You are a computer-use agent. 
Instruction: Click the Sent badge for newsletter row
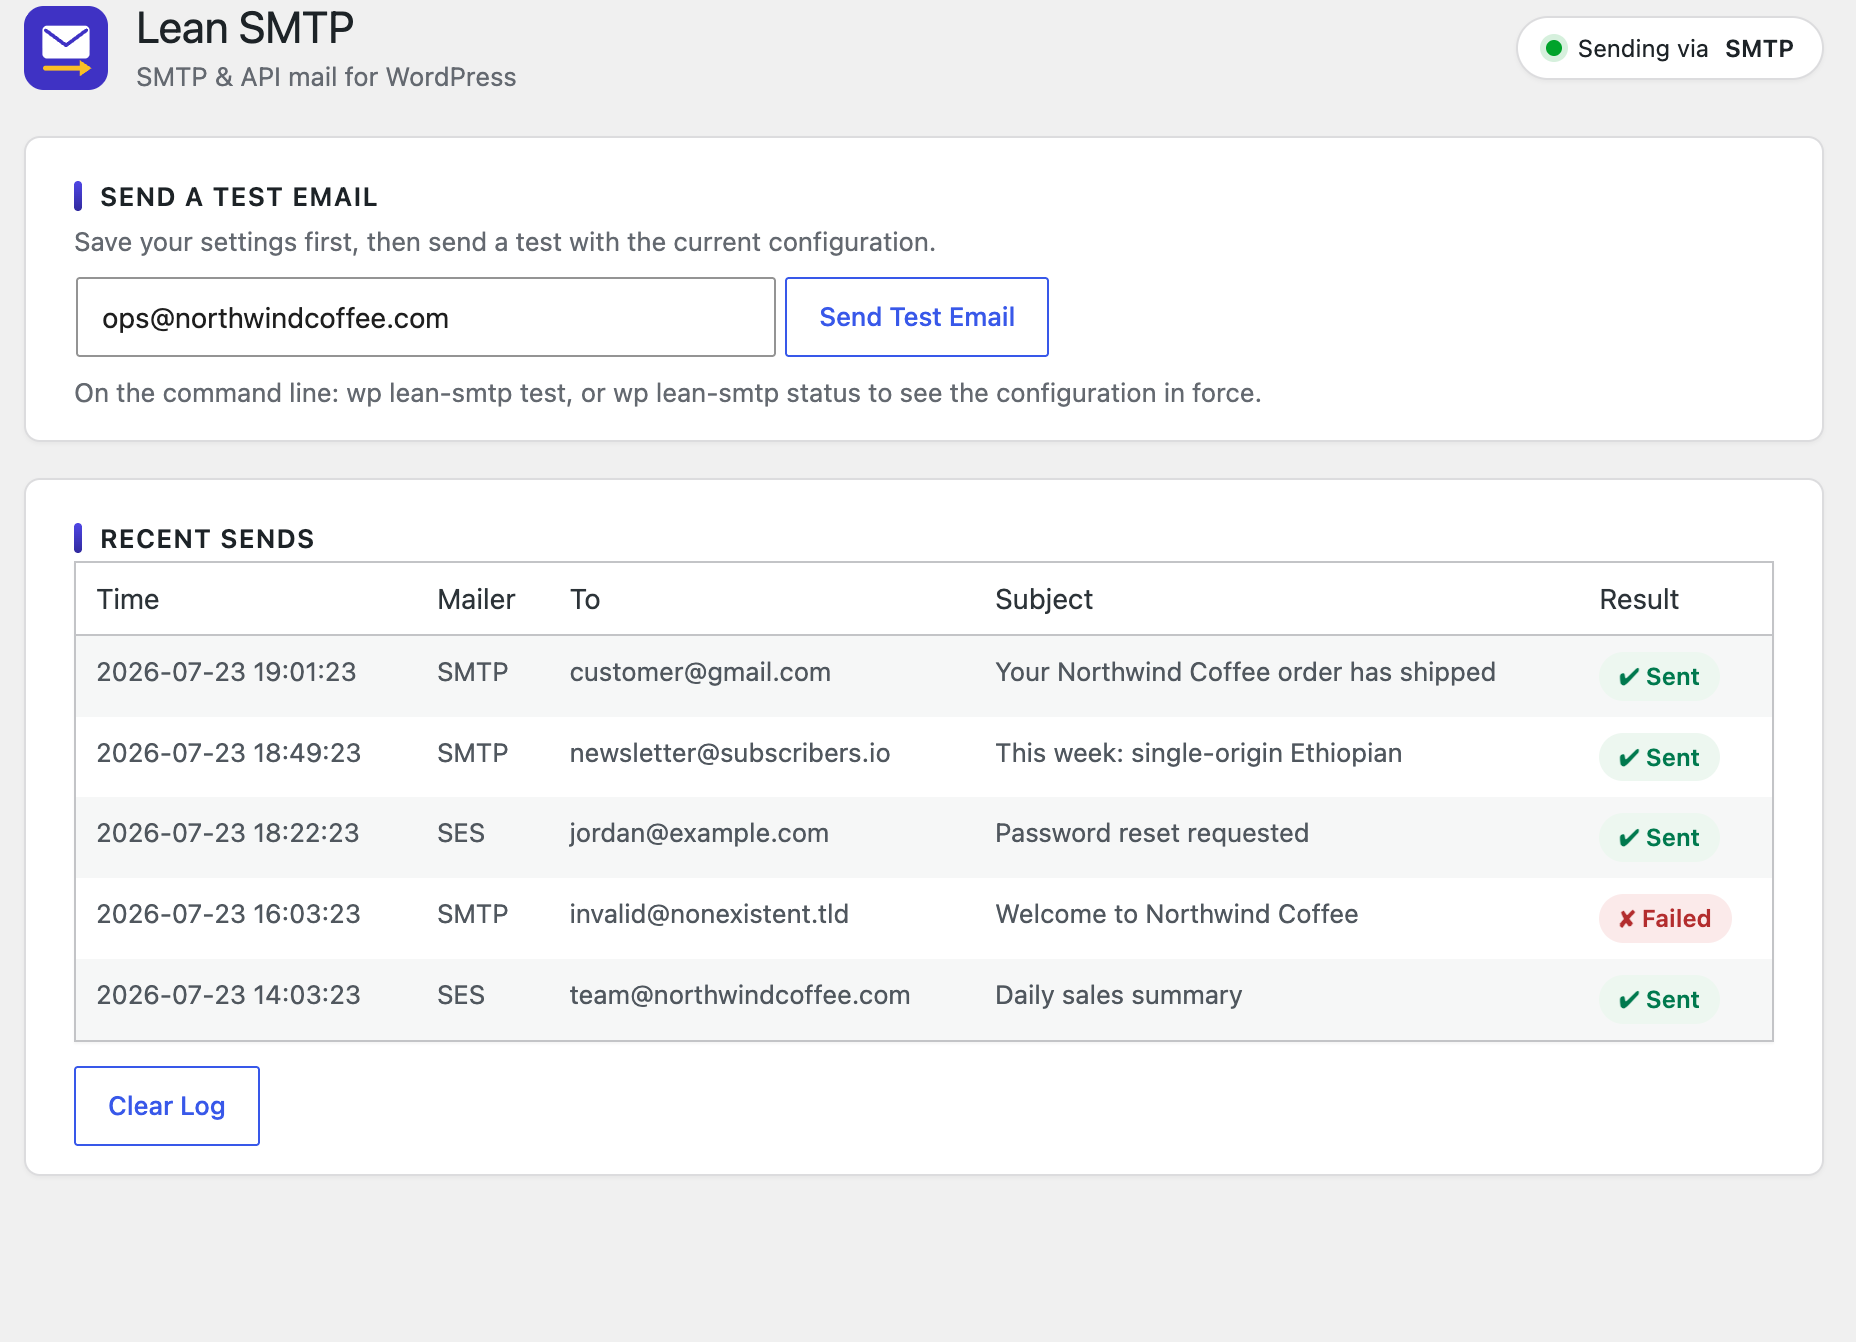pos(1659,758)
